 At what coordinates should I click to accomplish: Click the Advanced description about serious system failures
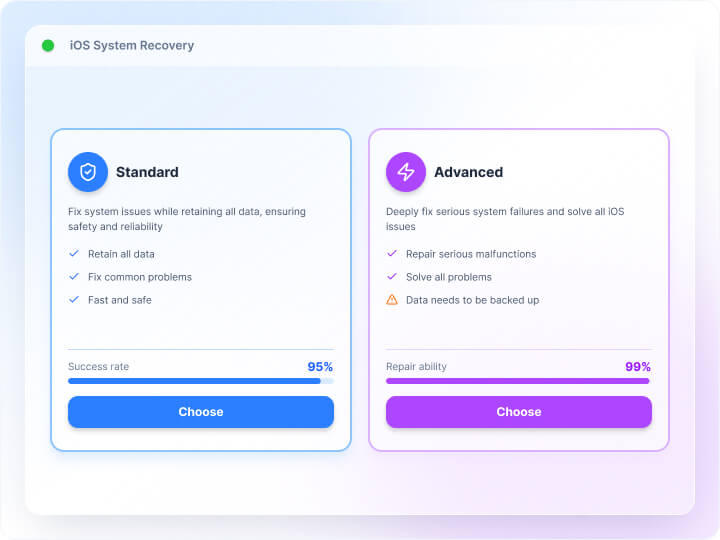tap(505, 219)
